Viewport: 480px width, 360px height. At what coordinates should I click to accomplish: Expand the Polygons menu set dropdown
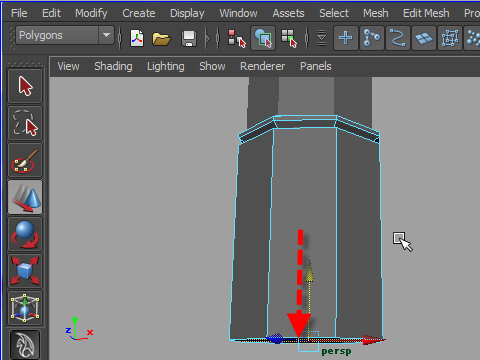point(106,35)
